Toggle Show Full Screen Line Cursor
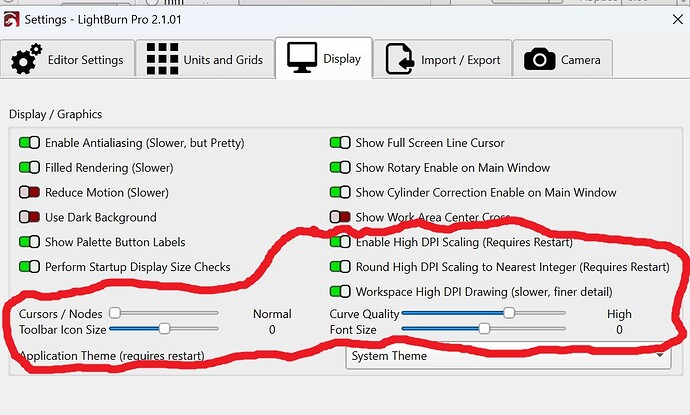Image resolution: width=690 pixels, height=415 pixels. 340,143
